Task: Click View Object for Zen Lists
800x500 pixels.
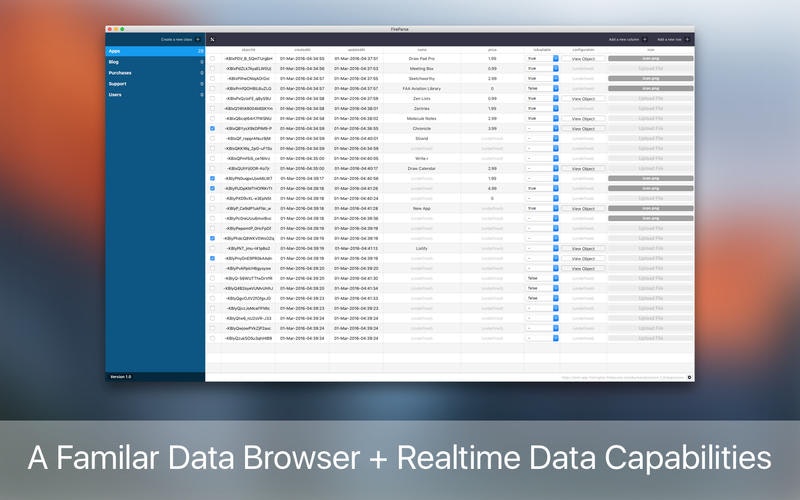Action: [583, 98]
